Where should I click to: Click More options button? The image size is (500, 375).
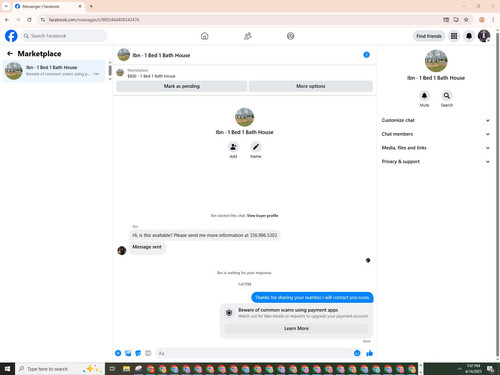tap(311, 86)
